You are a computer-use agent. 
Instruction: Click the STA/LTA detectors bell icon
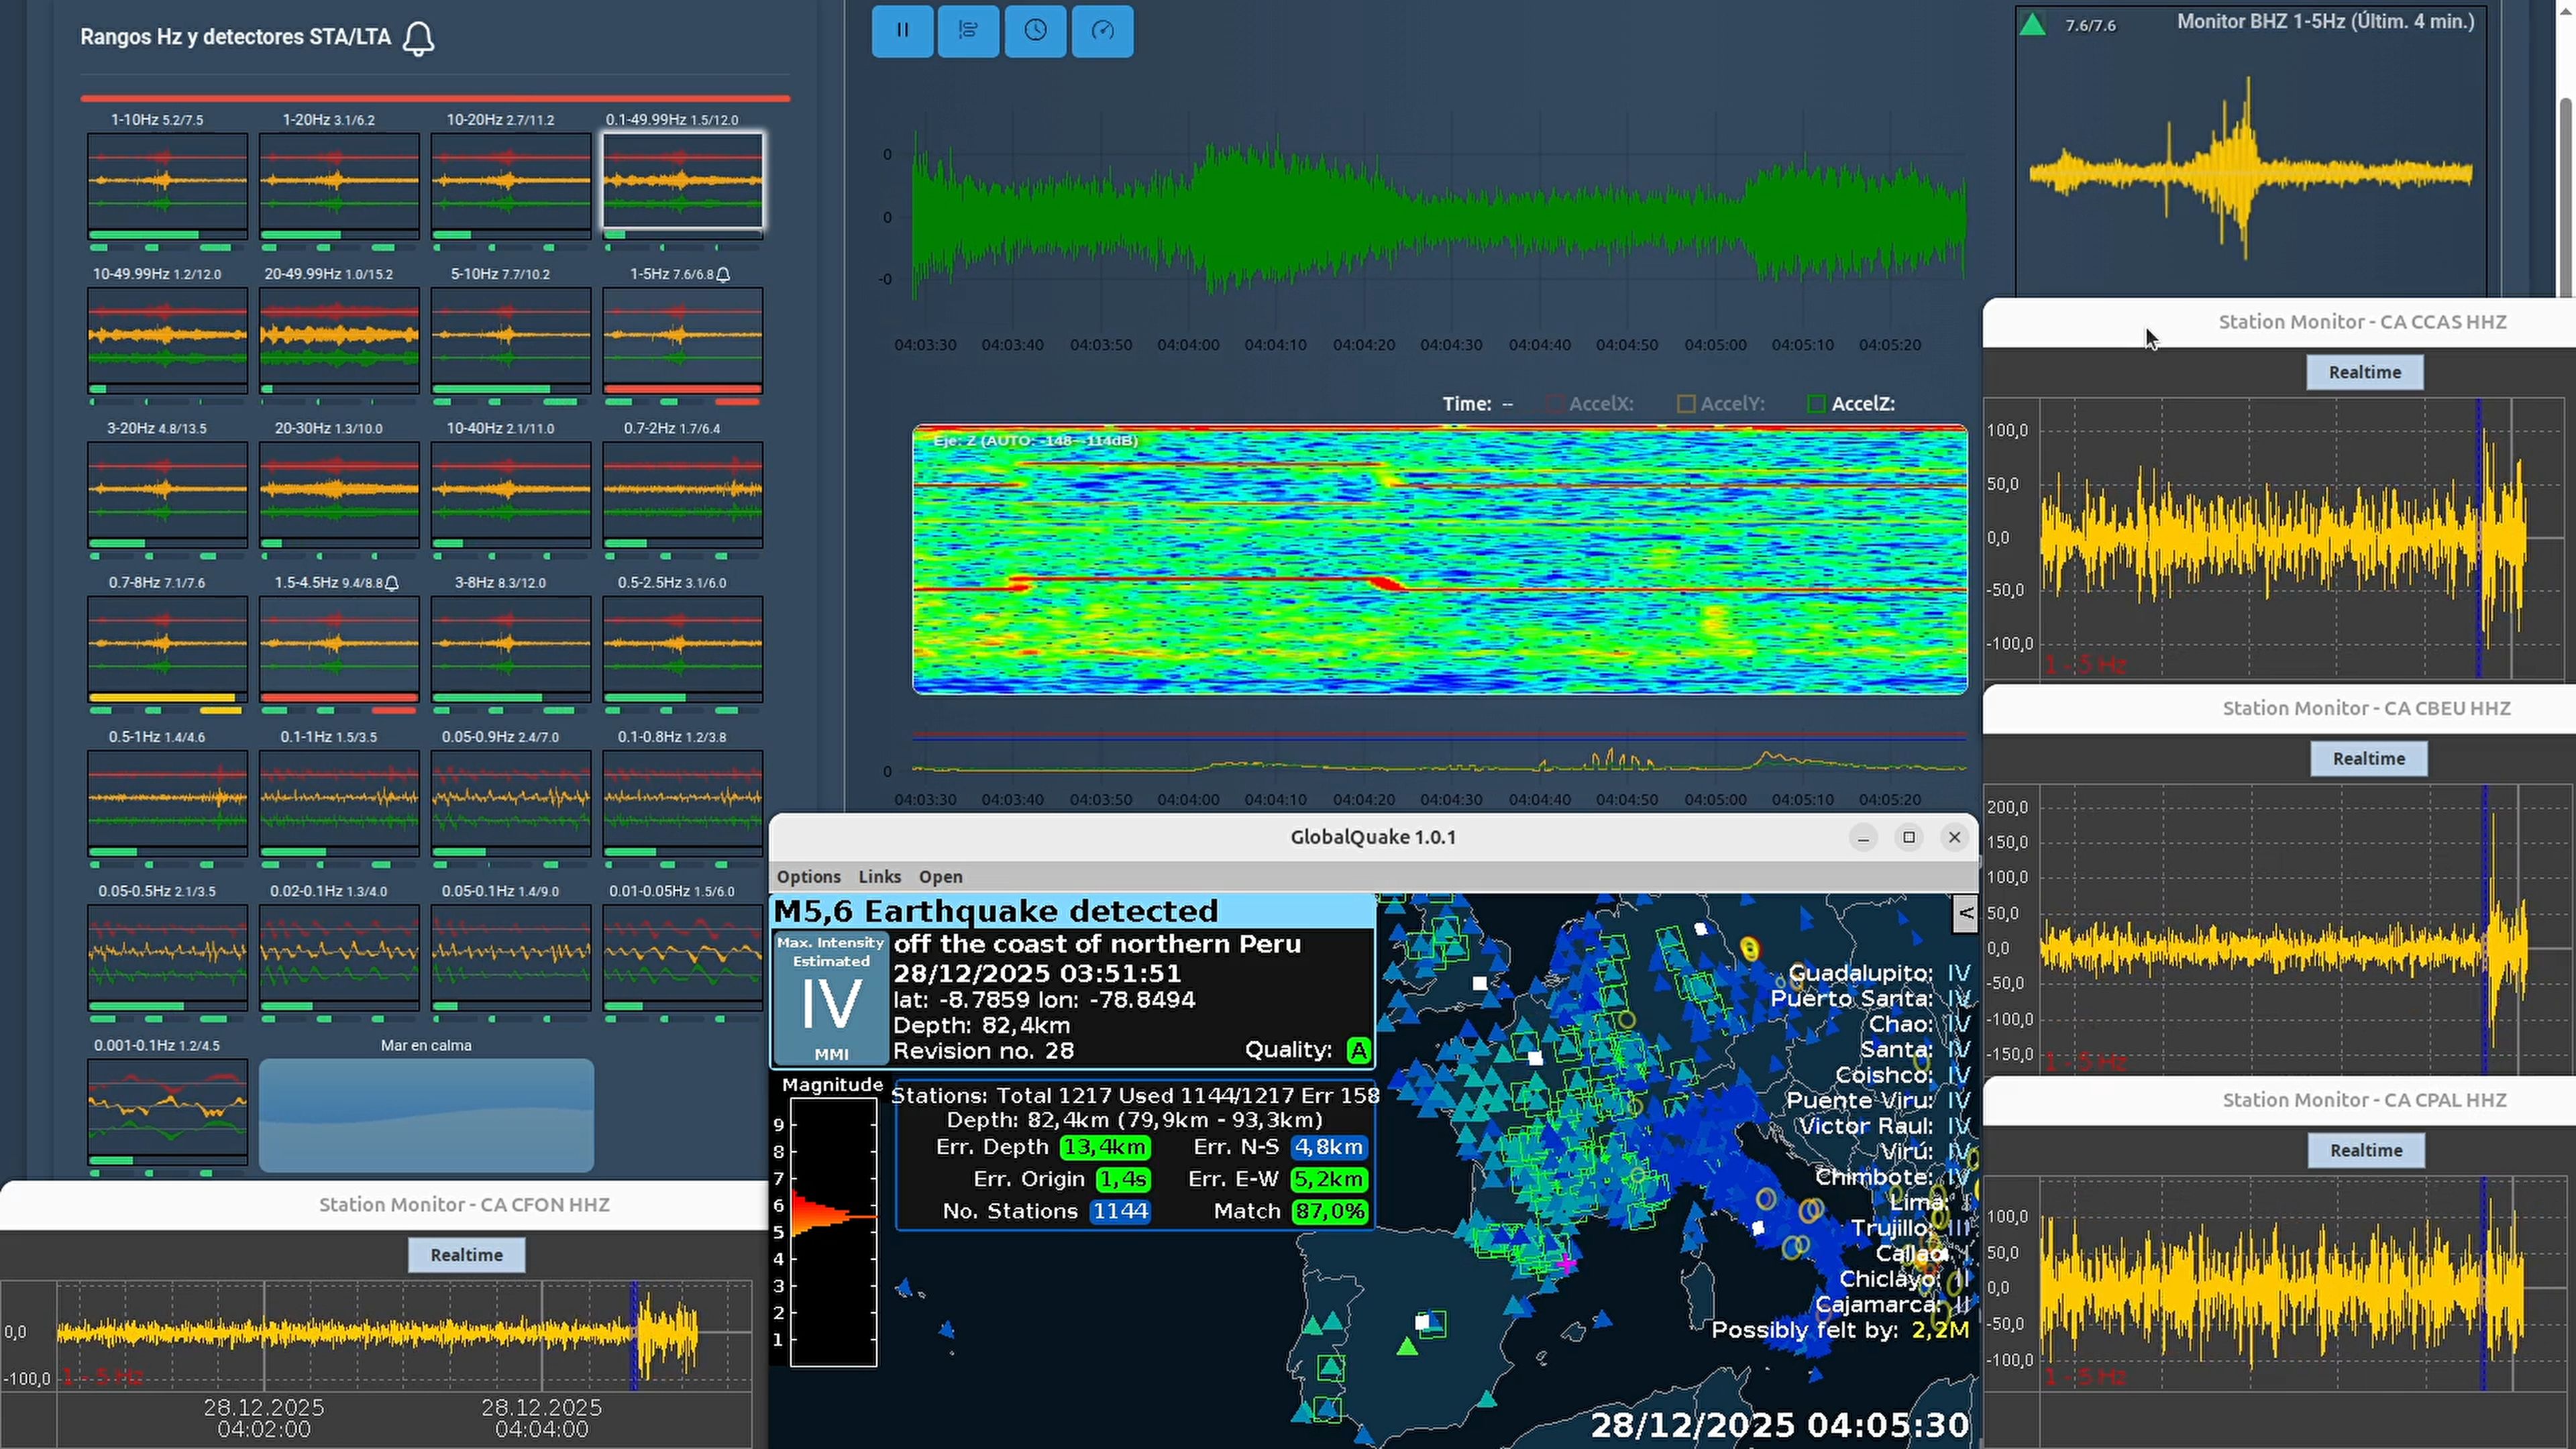tap(418, 39)
